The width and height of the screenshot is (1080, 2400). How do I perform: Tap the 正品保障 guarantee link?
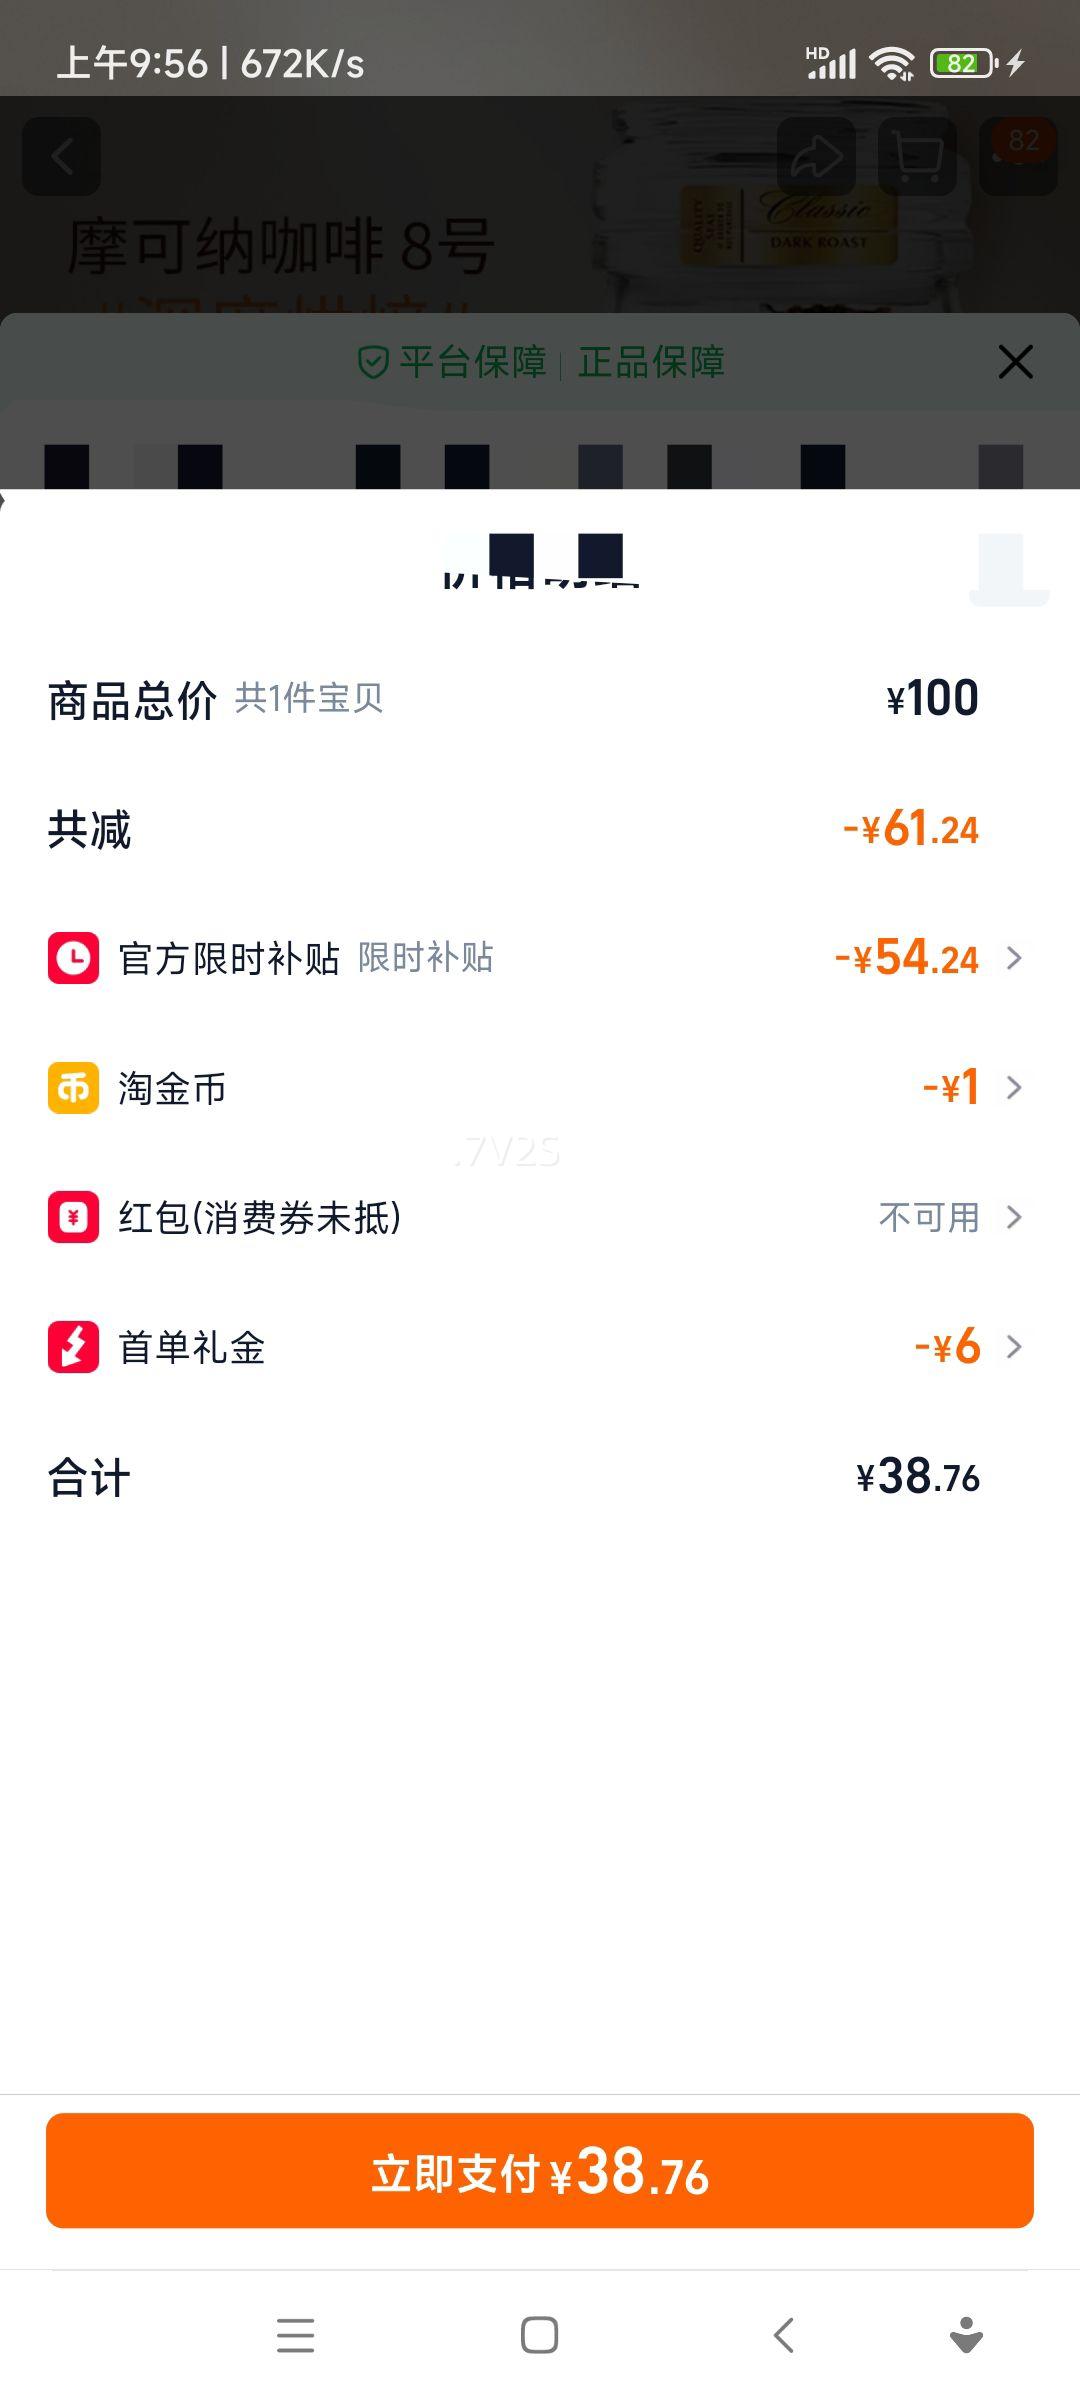651,362
